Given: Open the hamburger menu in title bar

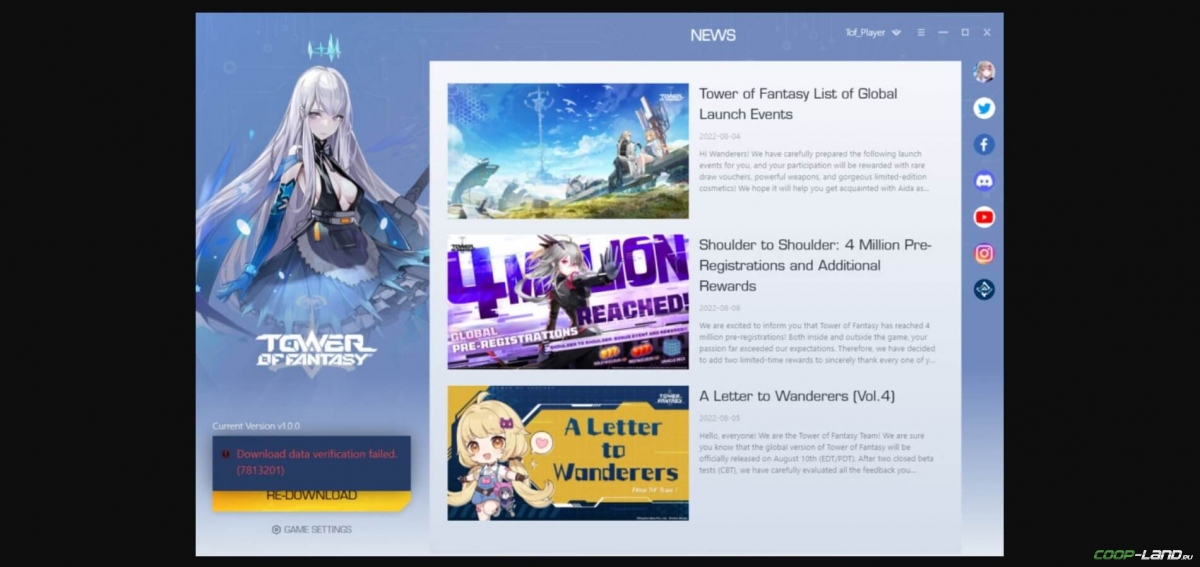Looking at the screenshot, I should [921, 33].
